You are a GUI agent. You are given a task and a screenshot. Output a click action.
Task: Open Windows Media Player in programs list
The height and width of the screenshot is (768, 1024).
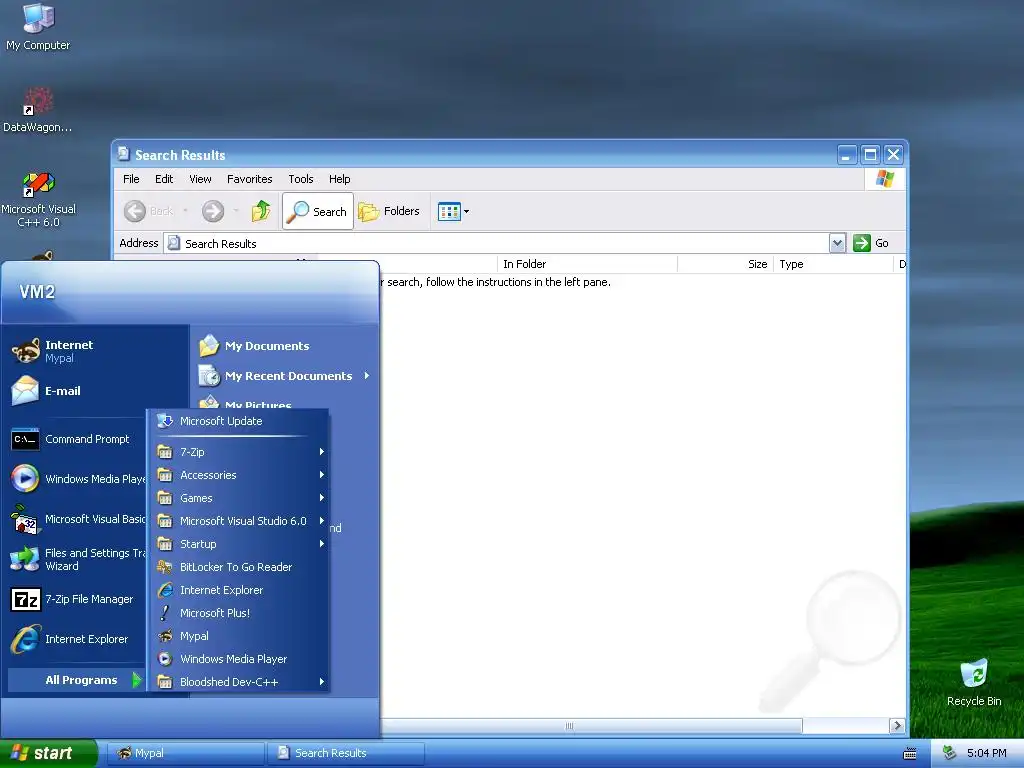(240, 659)
